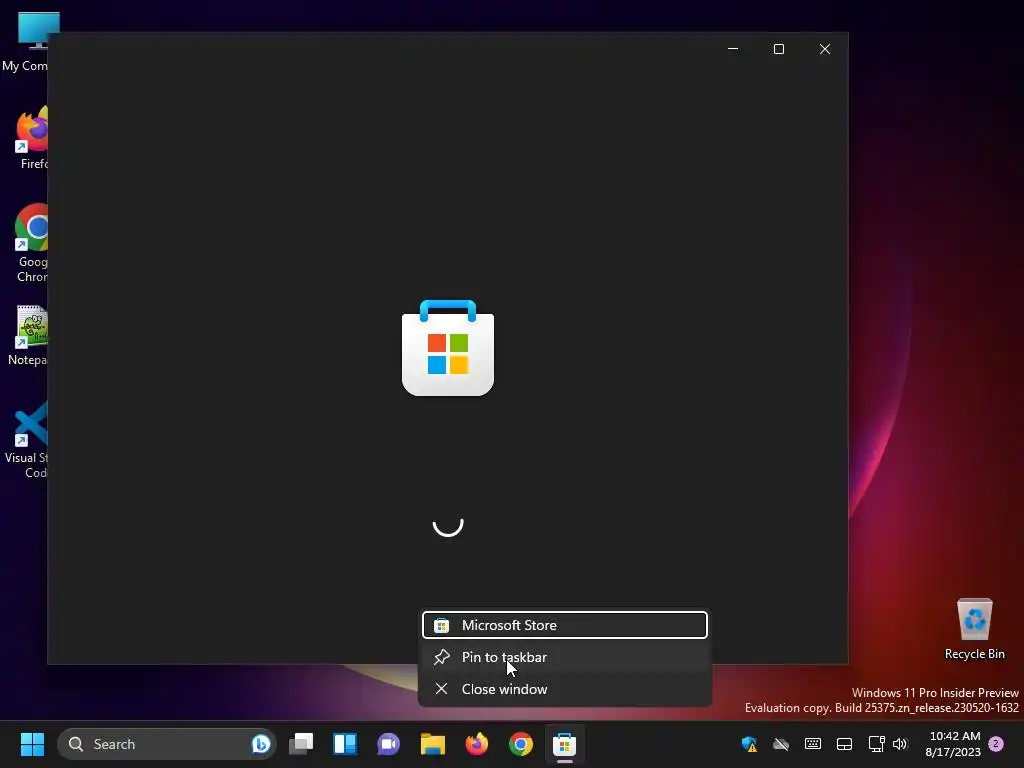
Task: Select the Notepad++ desktop shortcut
Action: [x=29, y=335]
